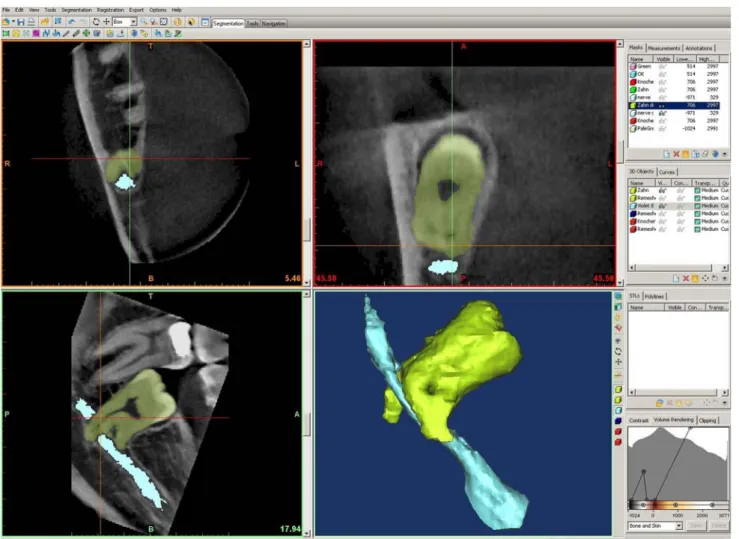739x539 pixels.
Task: Click the Visible column header in Masks
Action: coord(663,59)
